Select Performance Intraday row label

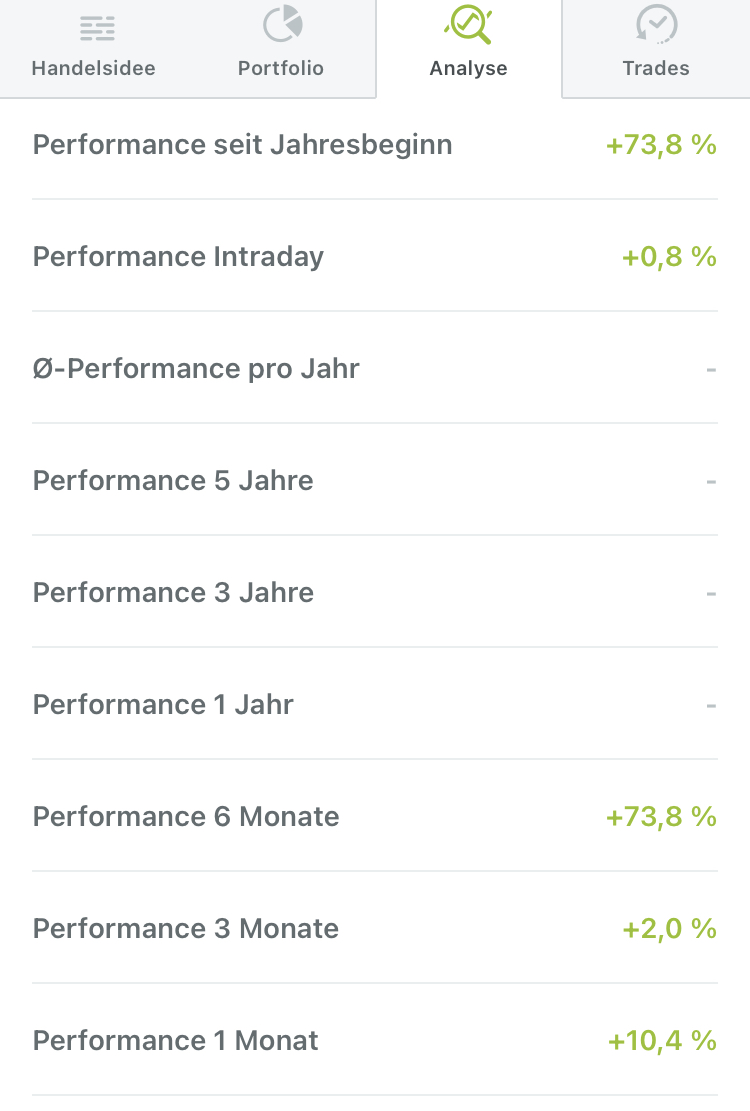[179, 257]
